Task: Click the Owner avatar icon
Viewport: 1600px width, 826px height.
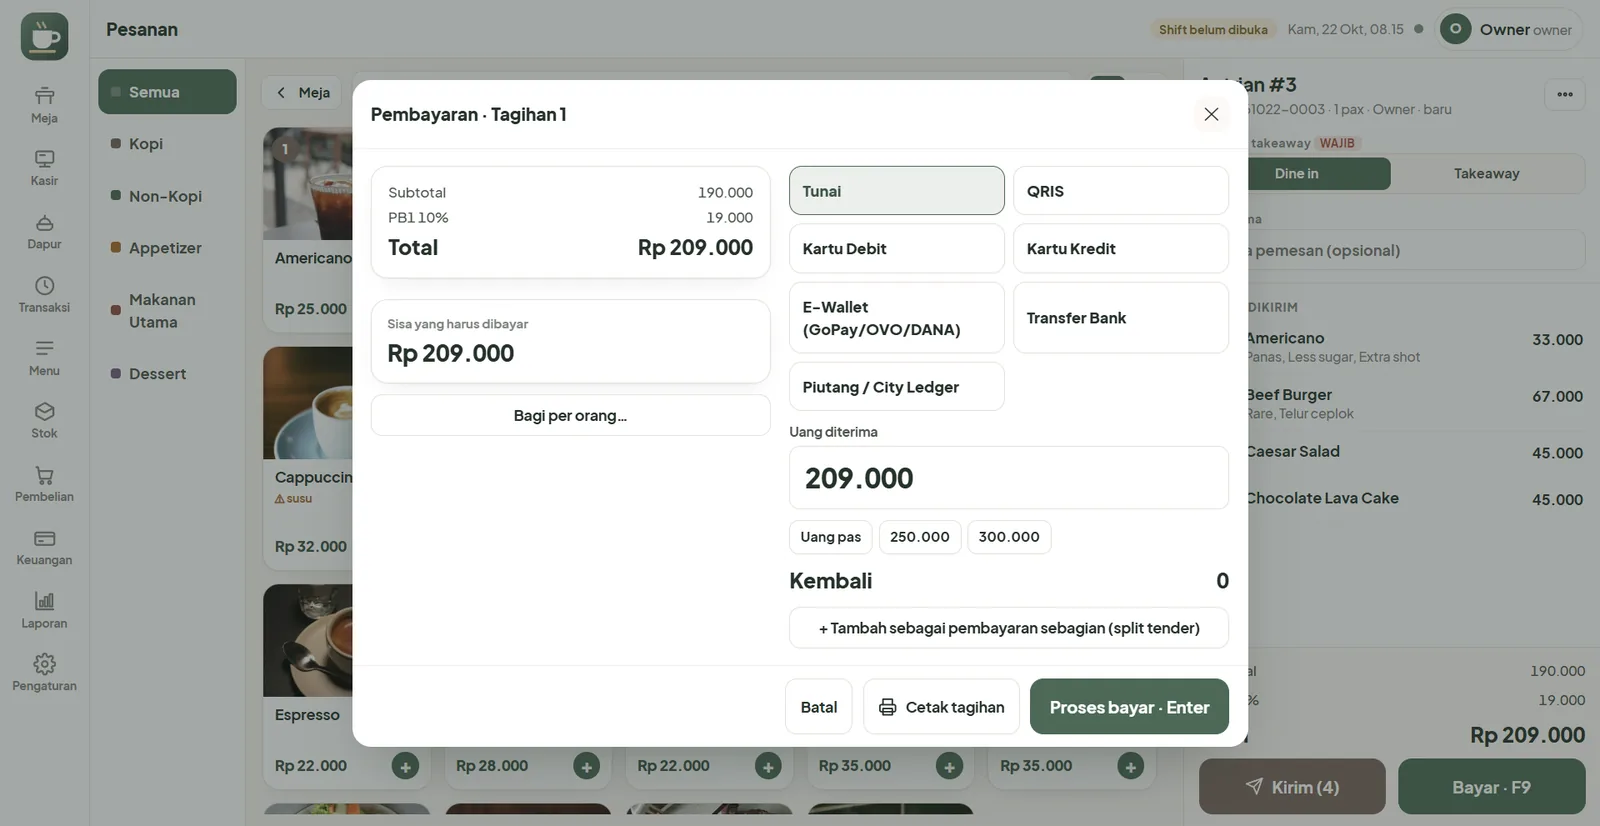Action: click(x=1456, y=29)
